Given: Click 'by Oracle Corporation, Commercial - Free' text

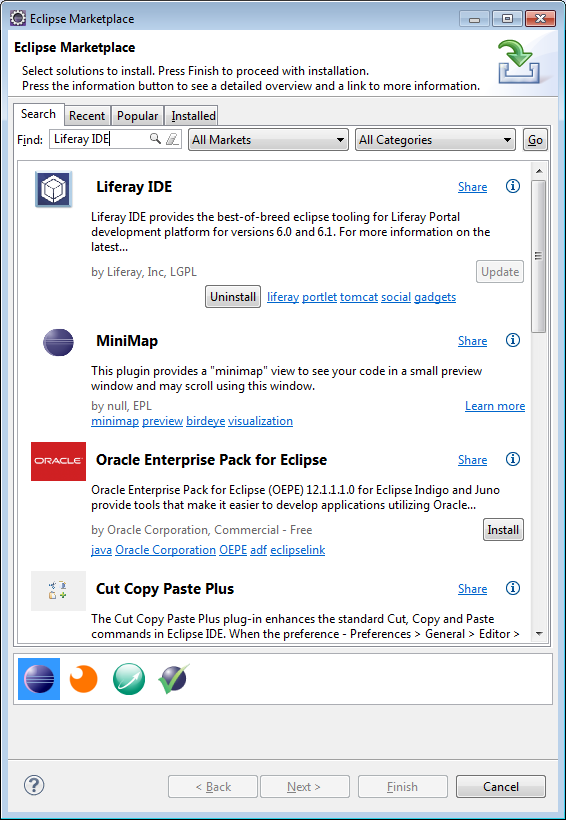Looking at the screenshot, I should pos(201,530).
